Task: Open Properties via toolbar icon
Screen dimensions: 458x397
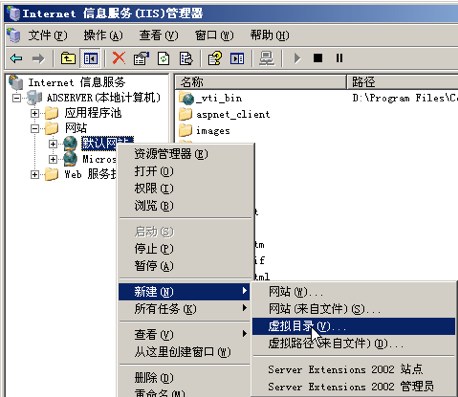Action: [x=141, y=58]
